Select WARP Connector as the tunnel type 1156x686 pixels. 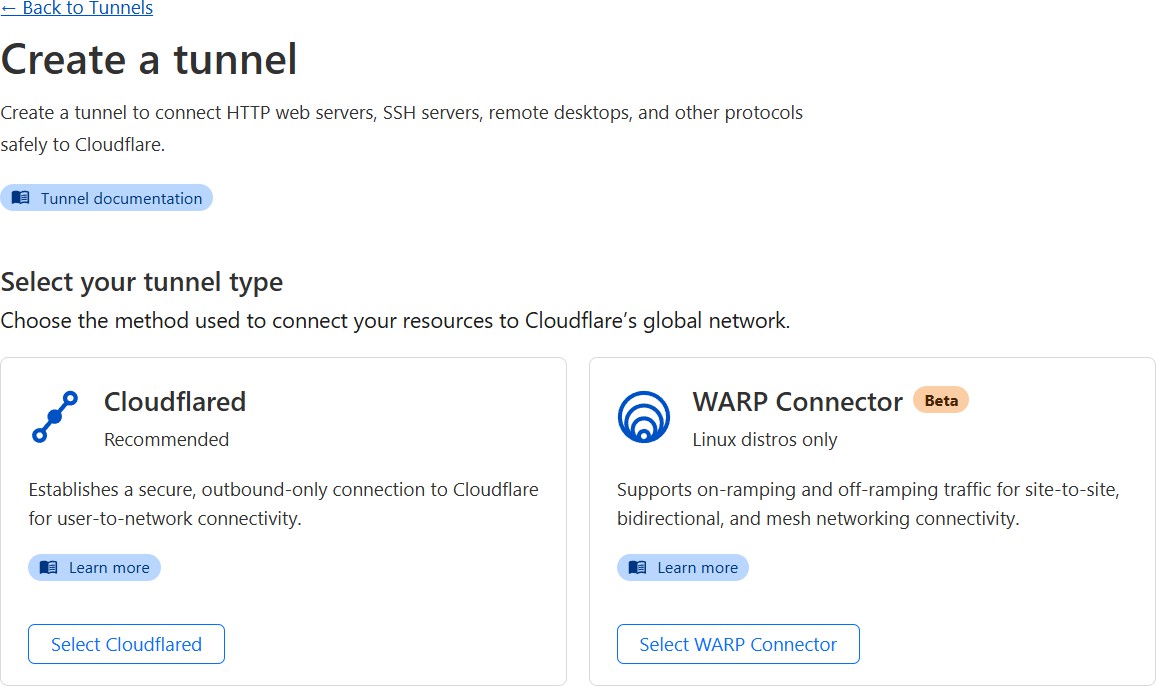click(x=738, y=644)
